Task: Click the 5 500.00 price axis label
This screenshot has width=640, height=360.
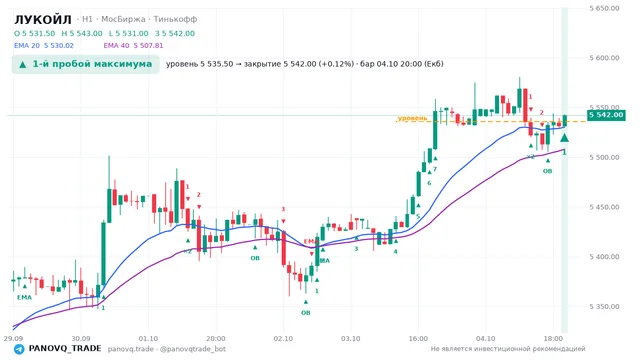Action: point(604,158)
